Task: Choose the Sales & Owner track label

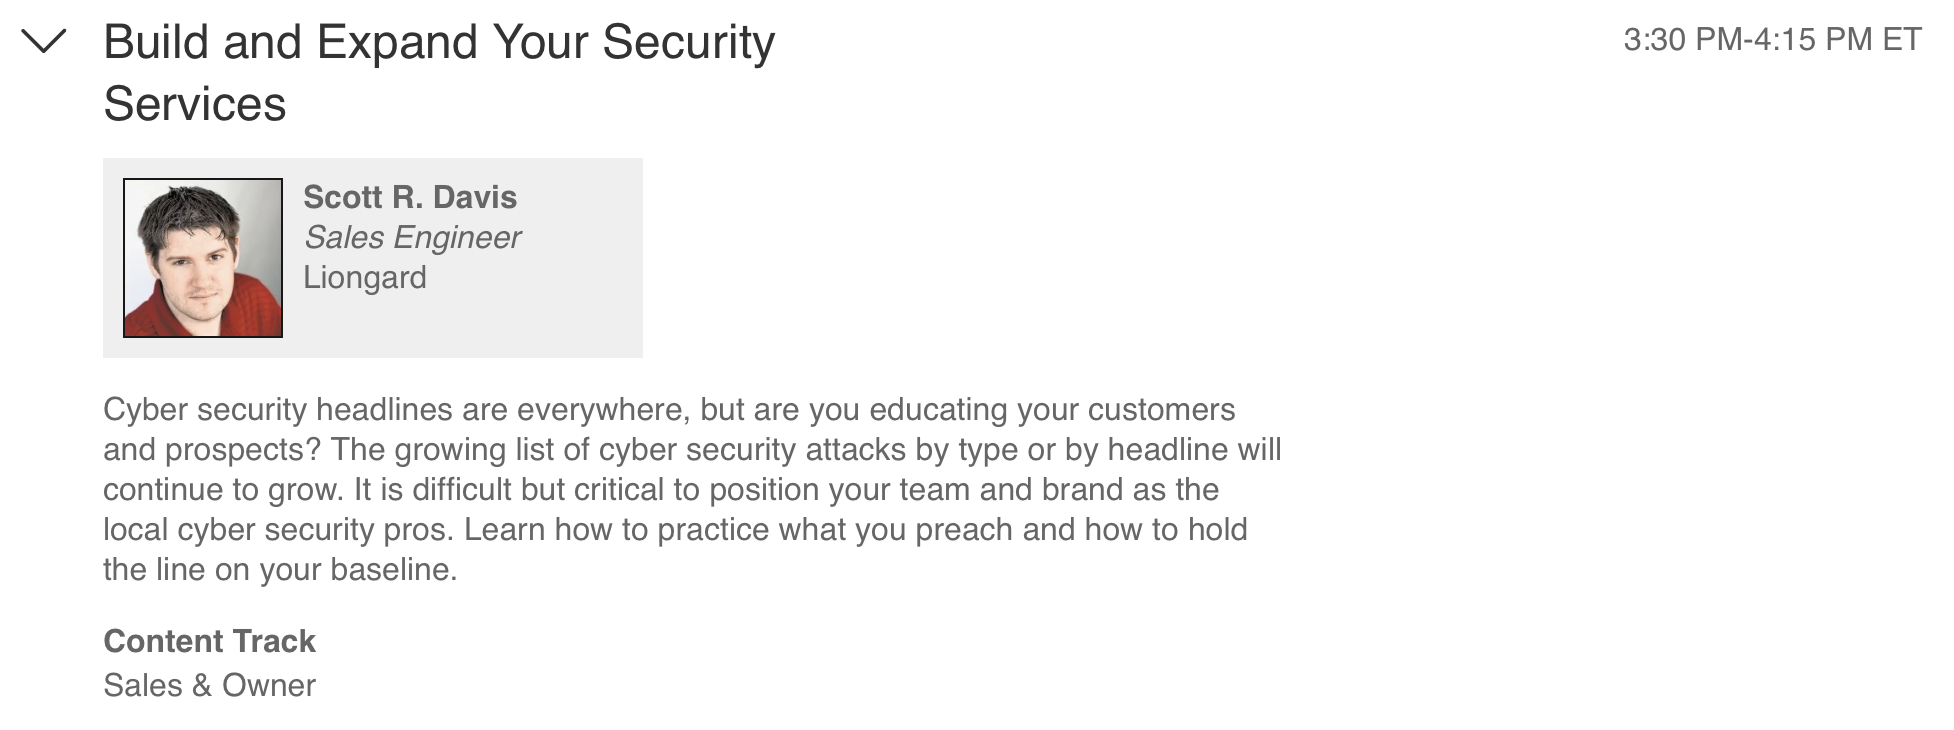Action: [x=209, y=685]
